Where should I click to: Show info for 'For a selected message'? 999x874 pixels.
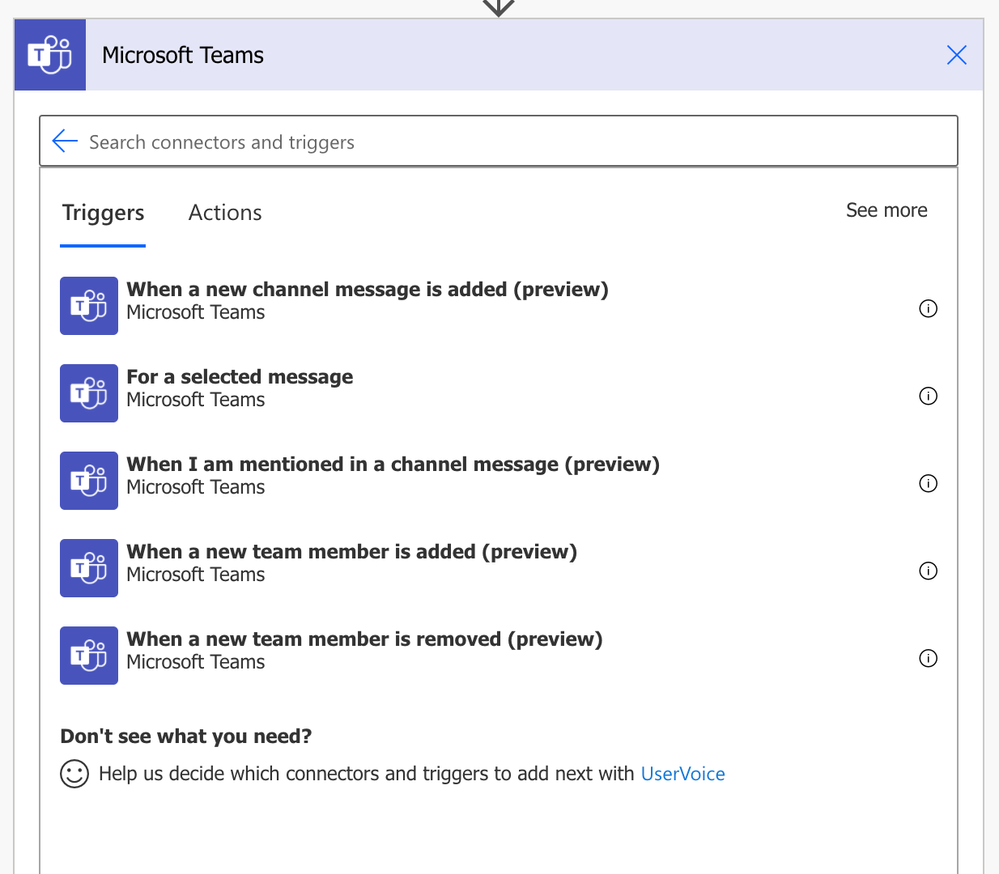[x=928, y=396]
